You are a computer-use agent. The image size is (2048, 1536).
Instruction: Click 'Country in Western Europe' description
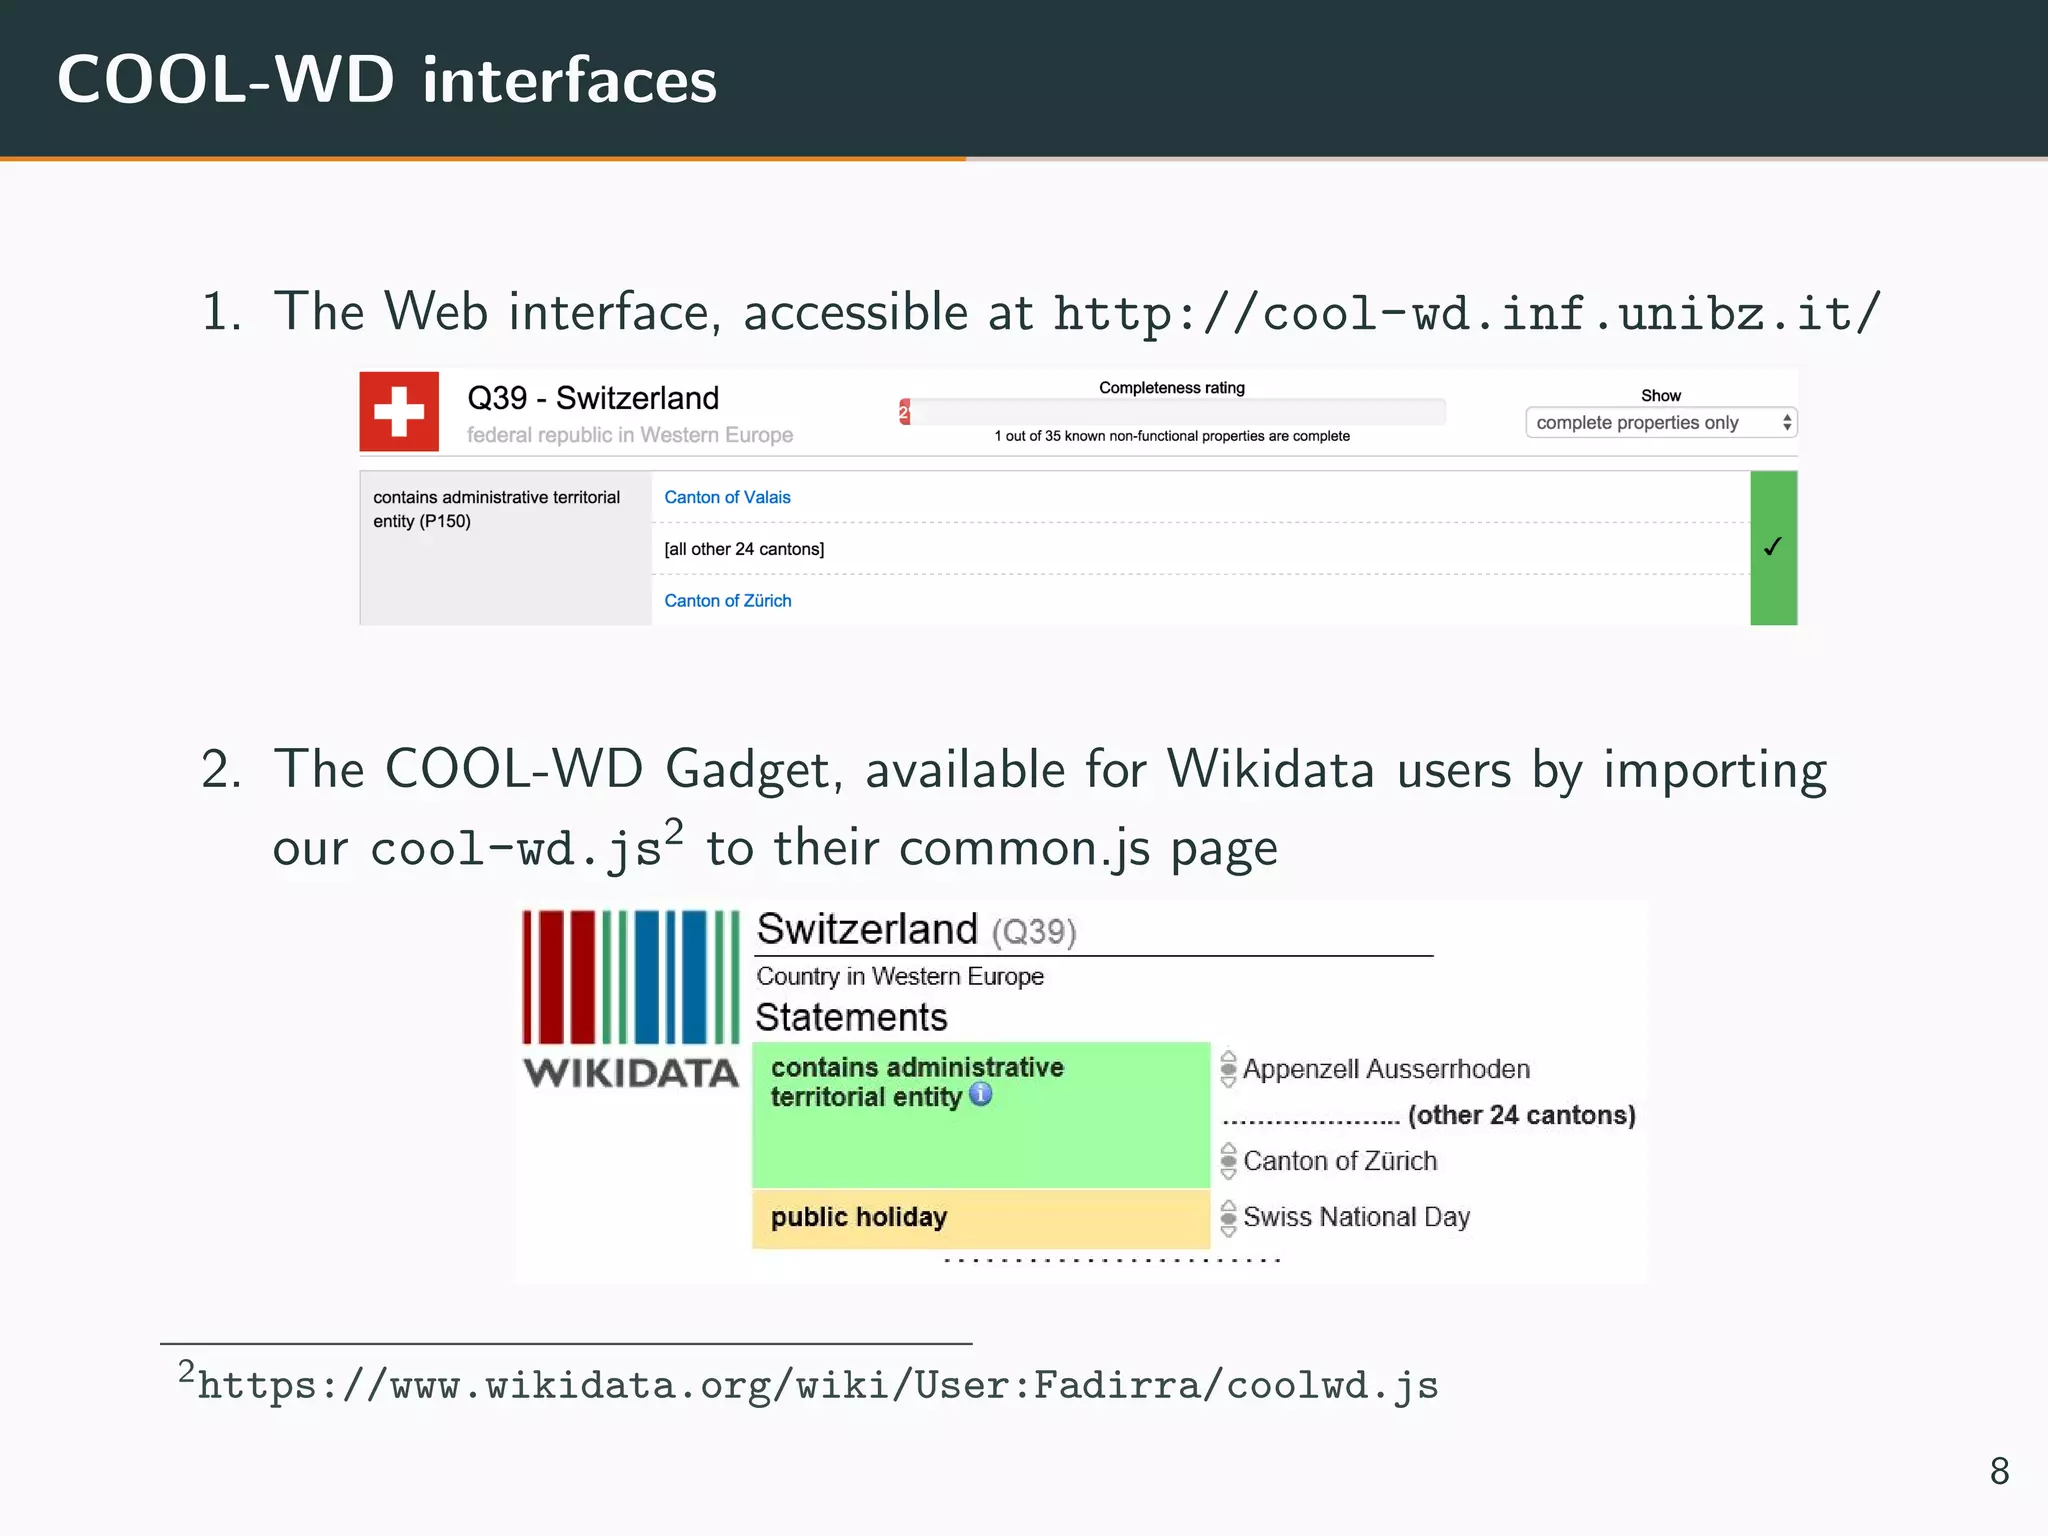pos(900,976)
